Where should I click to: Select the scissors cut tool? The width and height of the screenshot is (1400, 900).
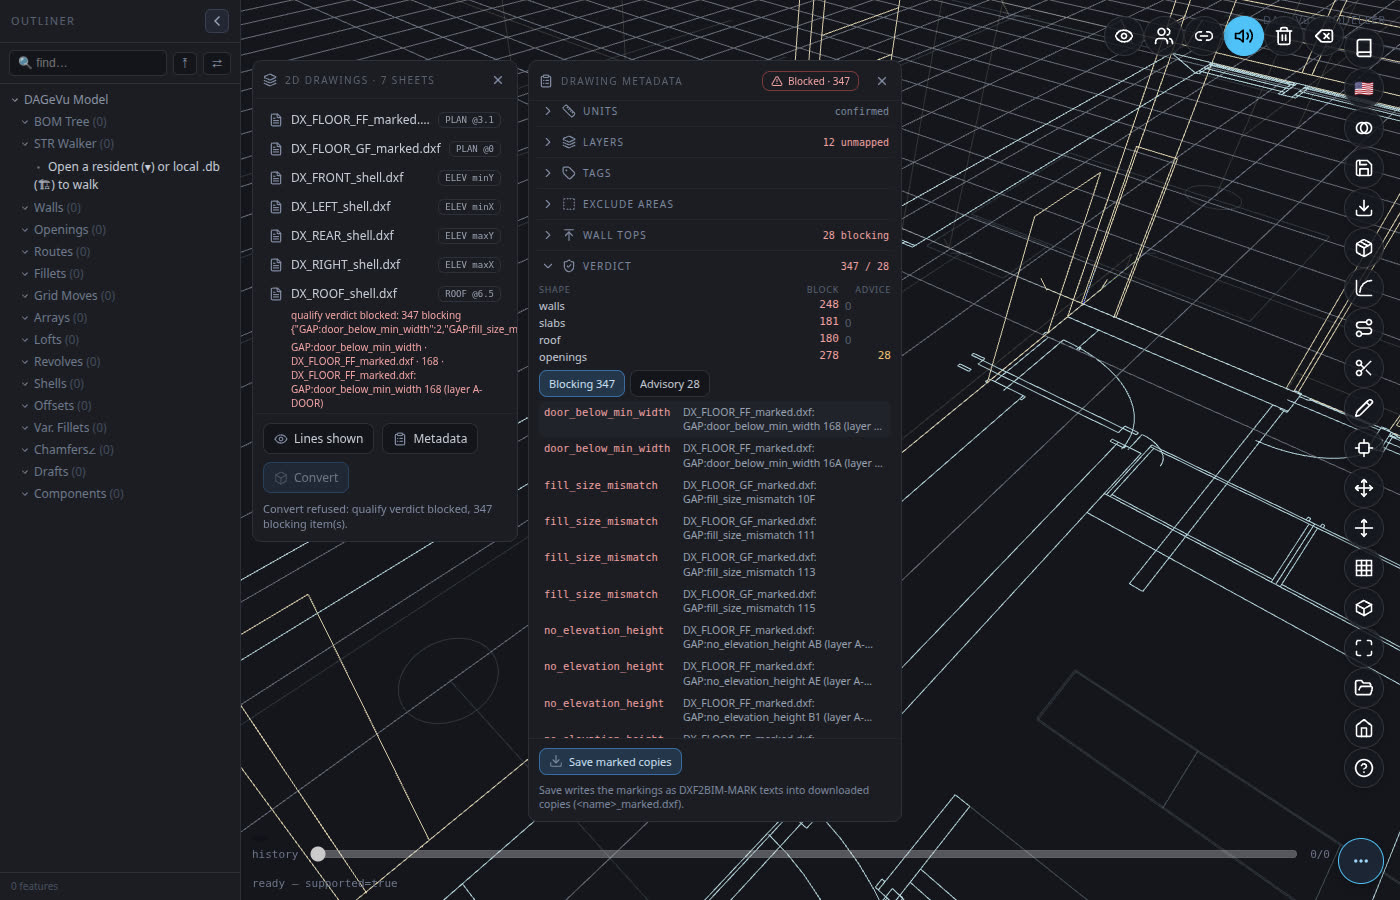click(1364, 368)
